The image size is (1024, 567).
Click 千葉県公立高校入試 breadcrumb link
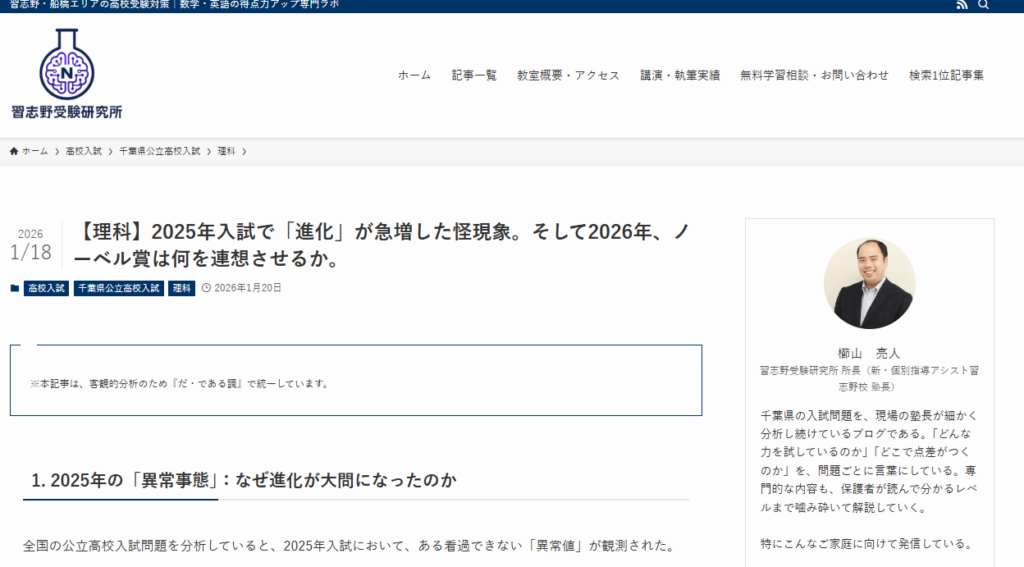pos(159,151)
